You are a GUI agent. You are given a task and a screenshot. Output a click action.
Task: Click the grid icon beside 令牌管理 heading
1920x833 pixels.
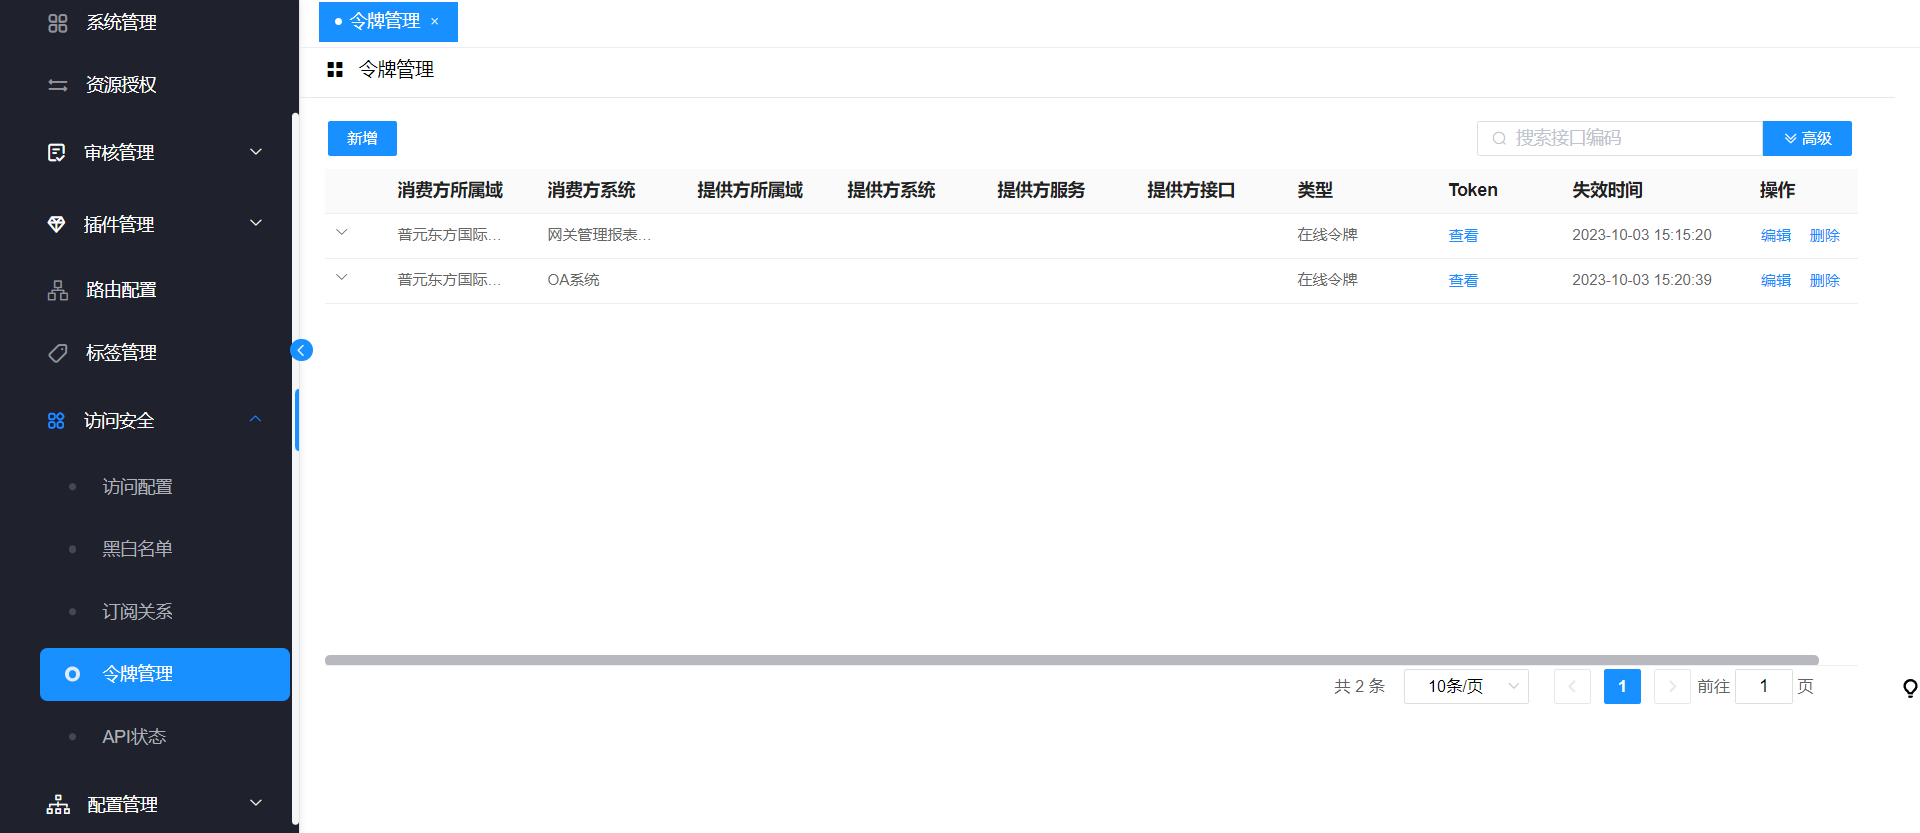[x=335, y=69]
